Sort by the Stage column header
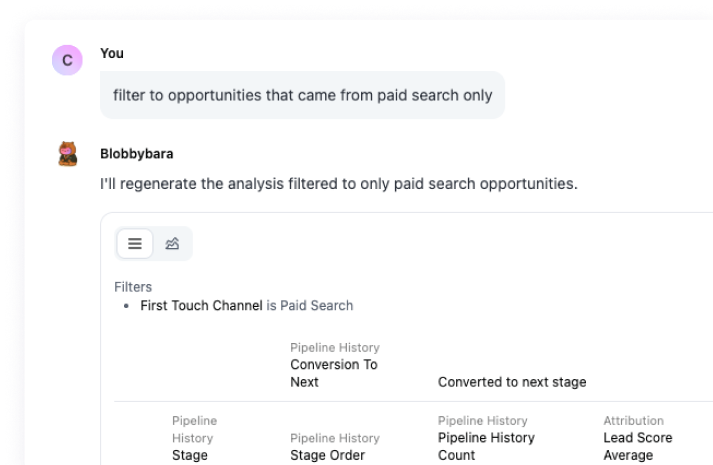713x465 pixels. [190, 455]
